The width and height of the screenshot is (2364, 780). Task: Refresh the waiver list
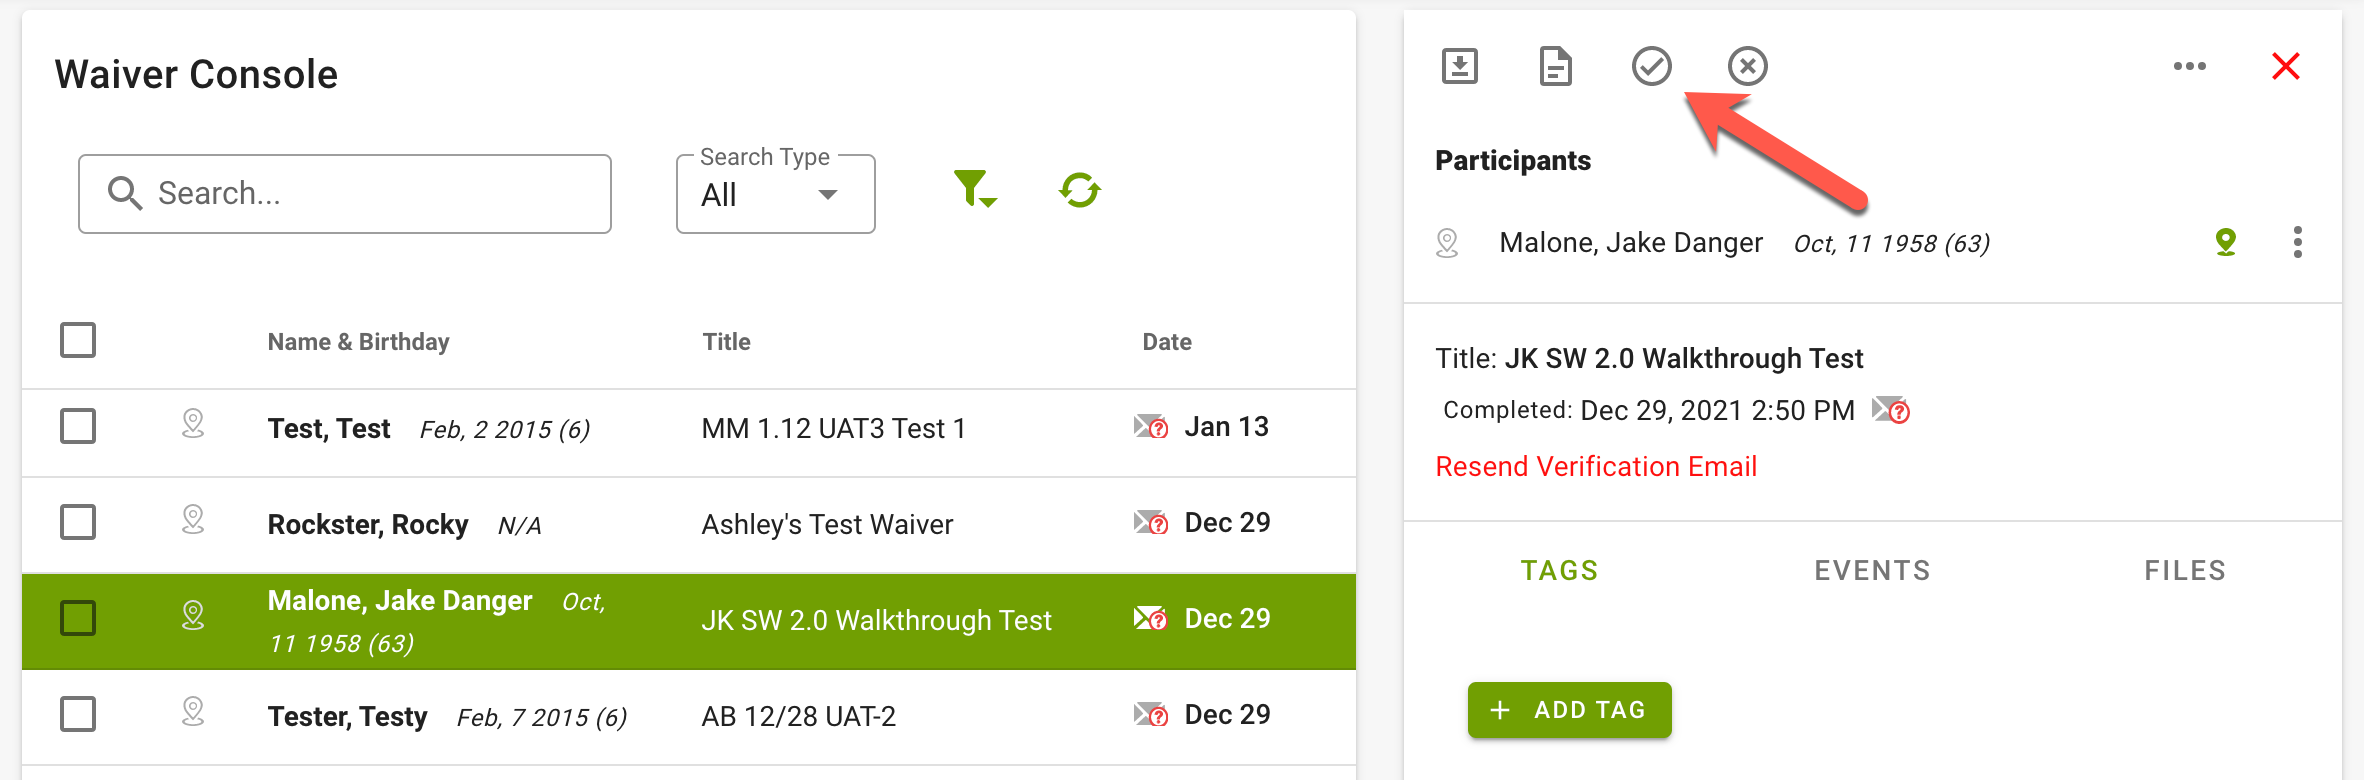click(x=1080, y=190)
